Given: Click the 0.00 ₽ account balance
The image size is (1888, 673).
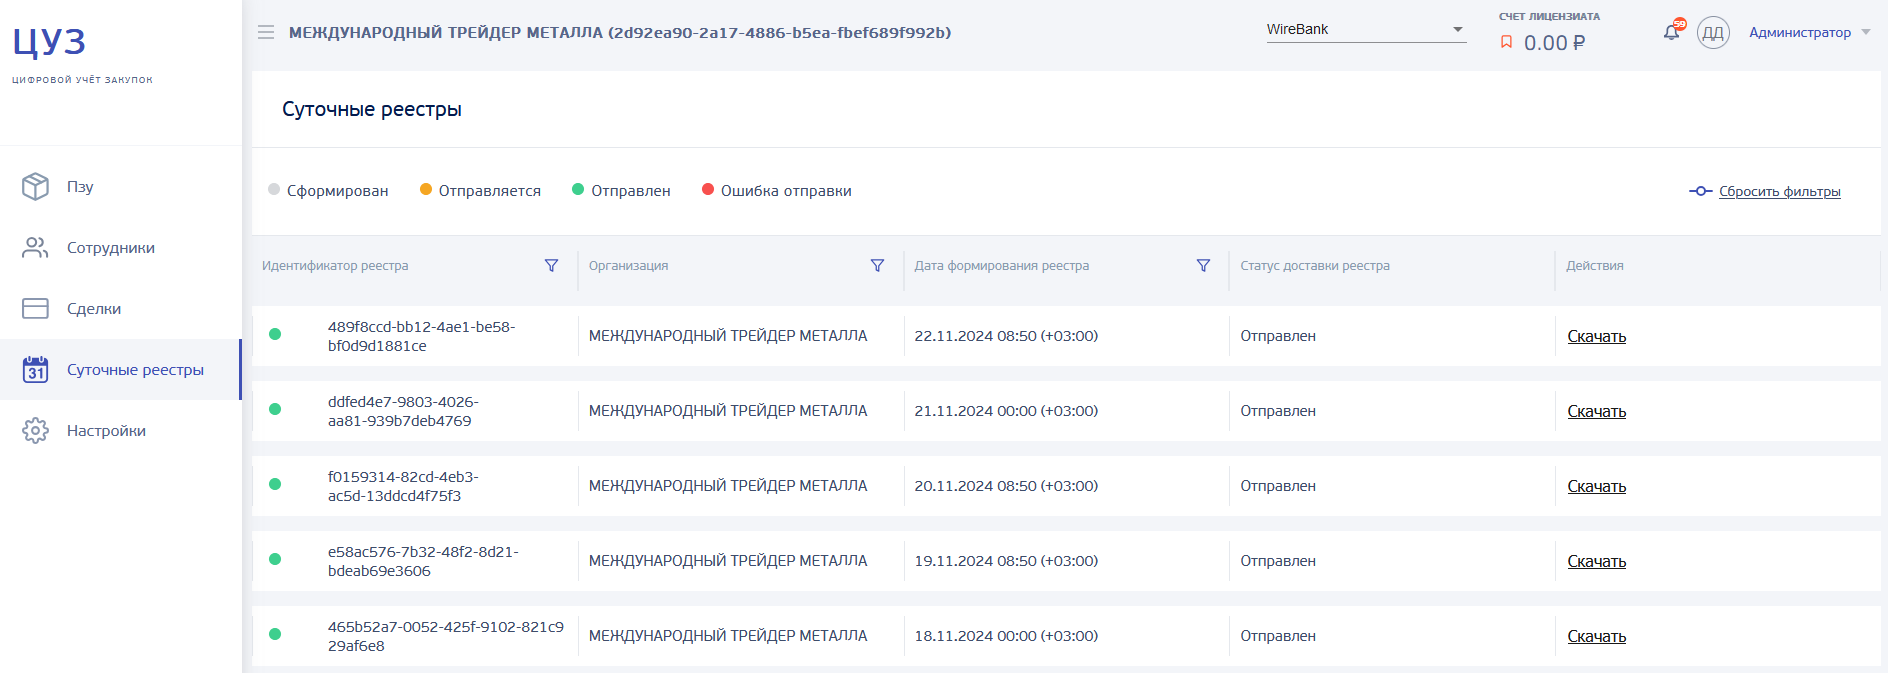Looking at the screenshot, I should 1554,43.
